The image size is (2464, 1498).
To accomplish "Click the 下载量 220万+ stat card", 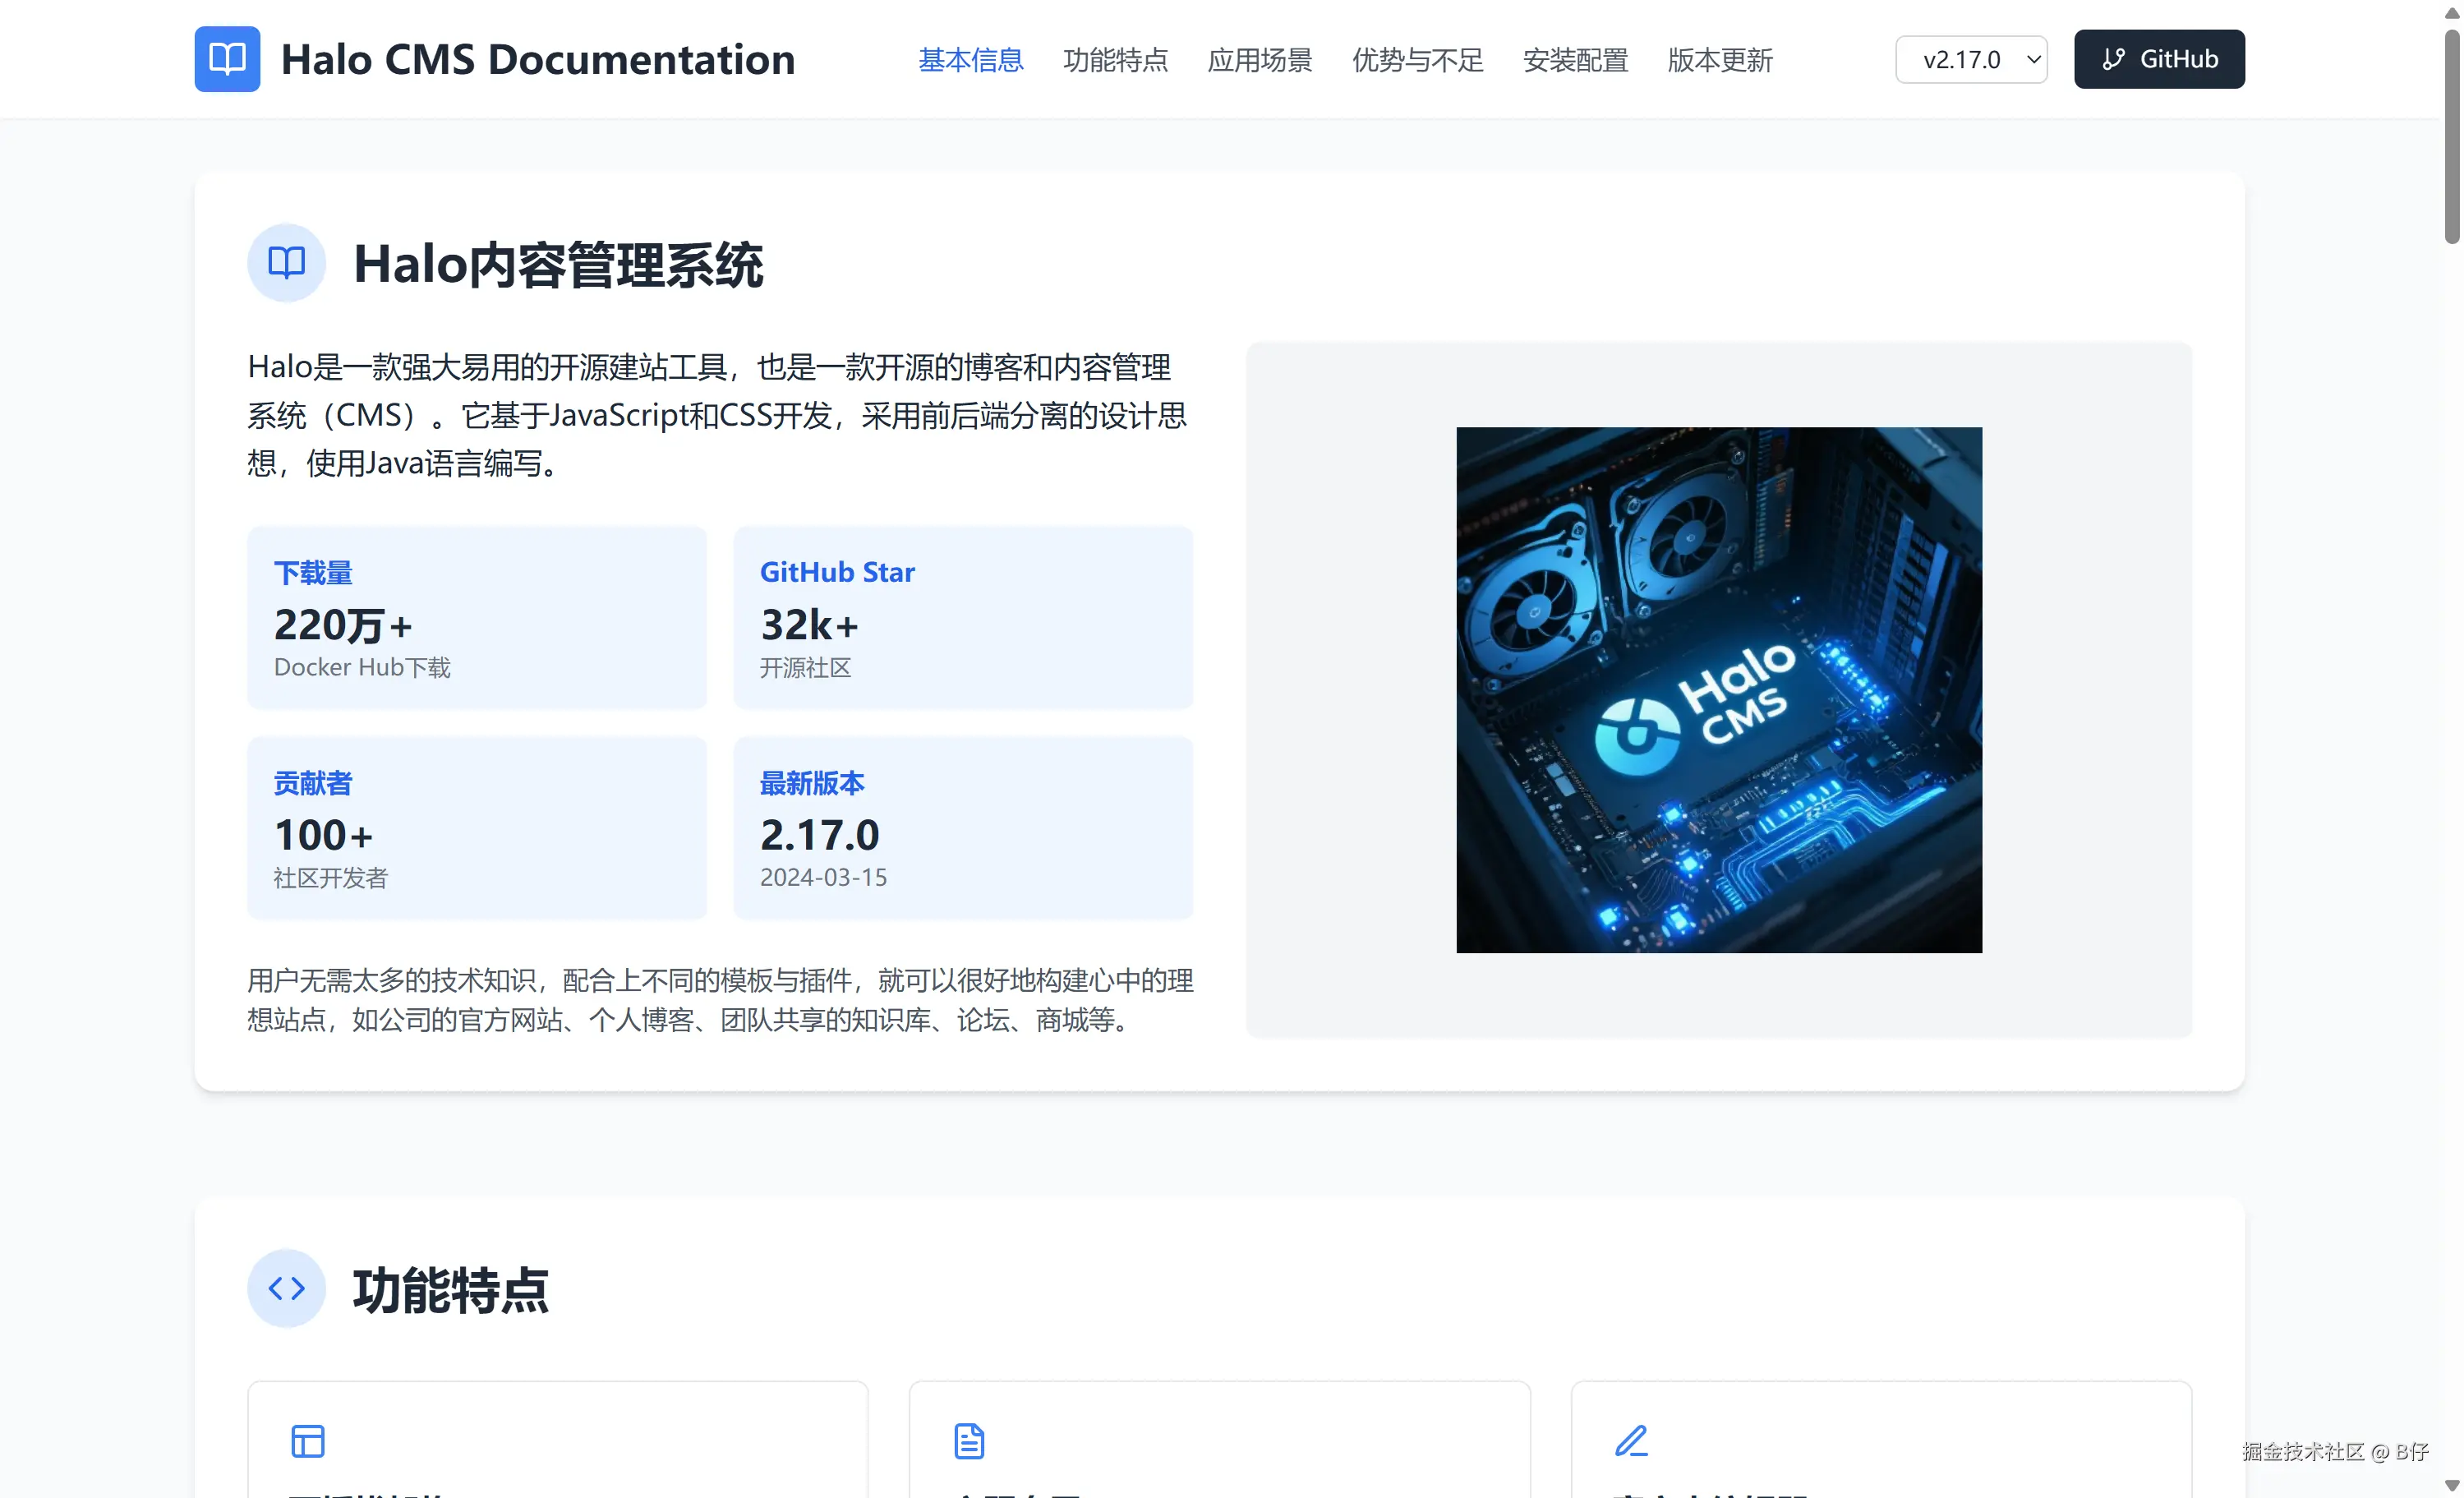I will pos(476,617).
